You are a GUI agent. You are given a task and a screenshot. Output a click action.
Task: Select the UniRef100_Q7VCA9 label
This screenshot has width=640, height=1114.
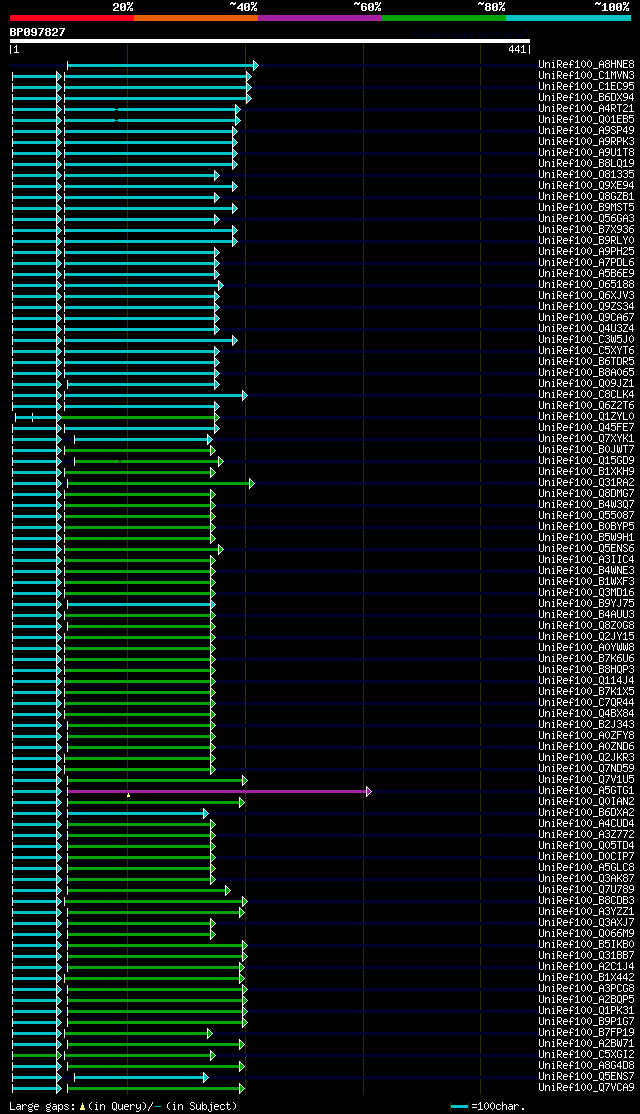587,1088
